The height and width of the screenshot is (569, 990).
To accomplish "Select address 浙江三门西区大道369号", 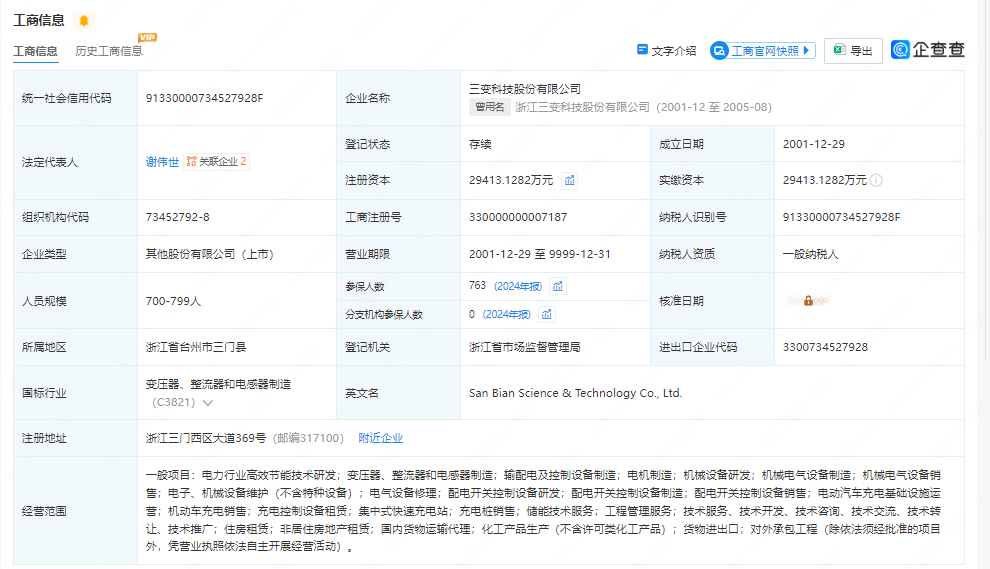I will click(x=206, y=438).
